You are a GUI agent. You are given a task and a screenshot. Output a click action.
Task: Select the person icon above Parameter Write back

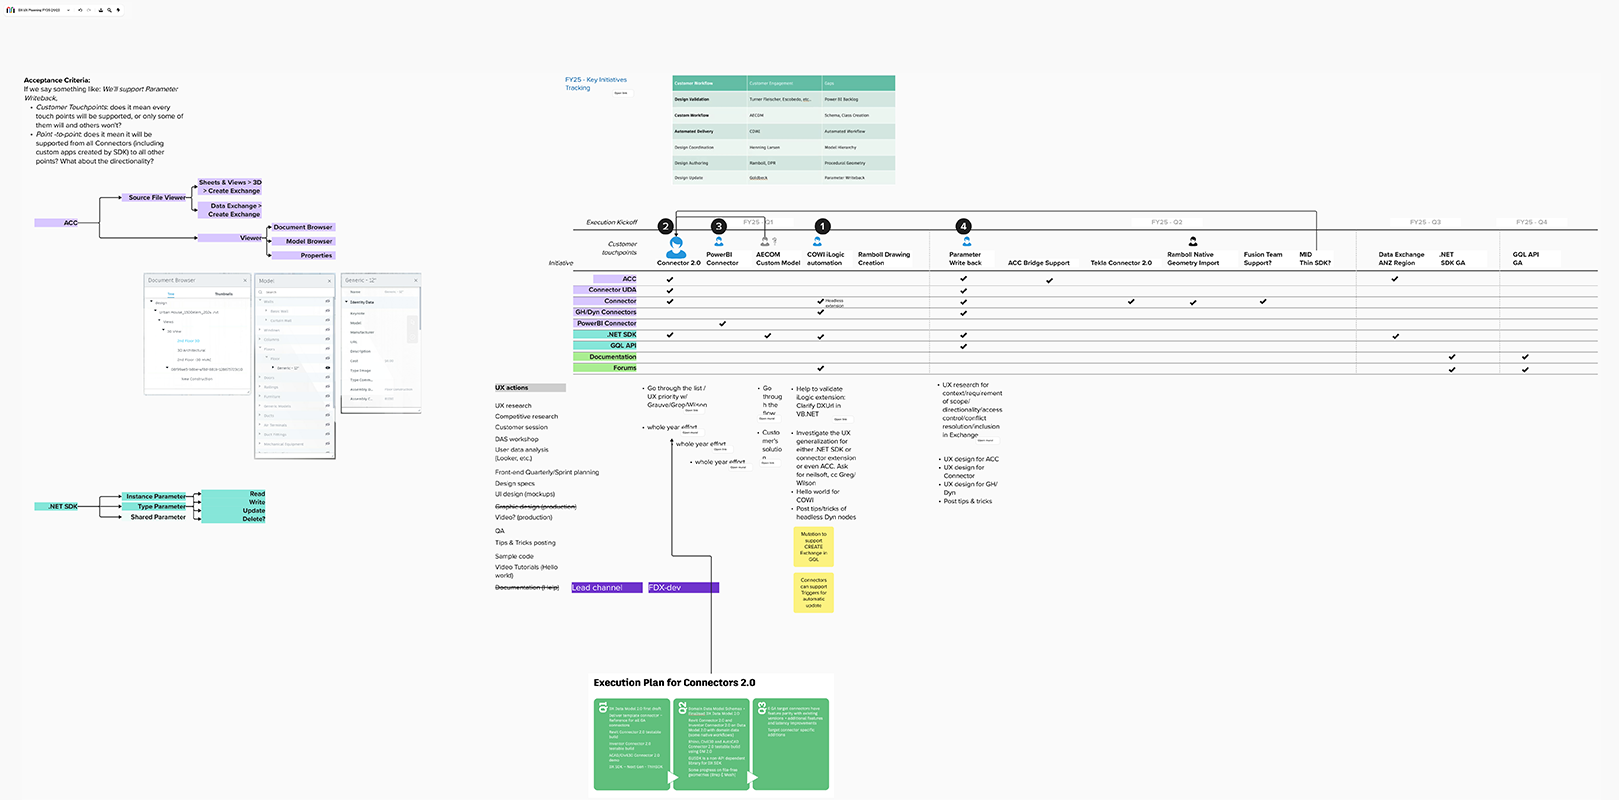click(x=966, y=241)
